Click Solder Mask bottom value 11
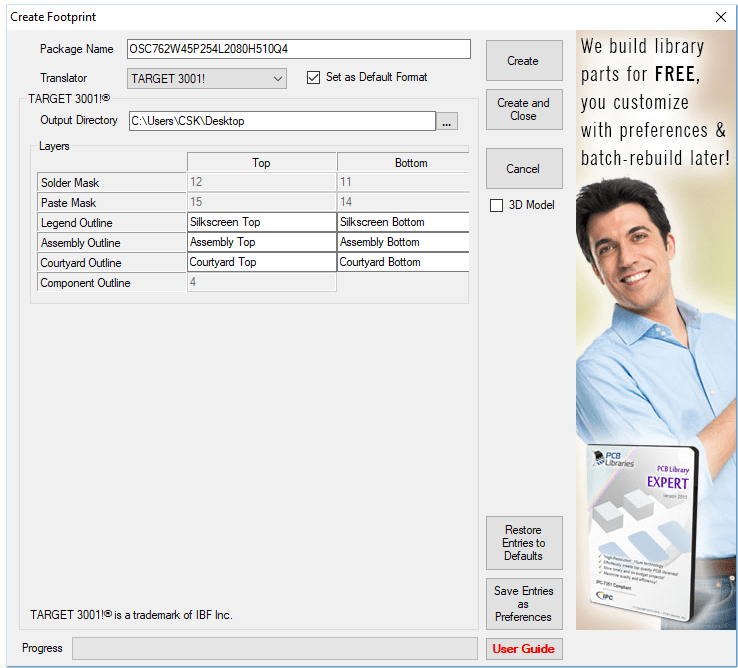Image resolution: width=738 pixels, height=668 pixels. 403,182
